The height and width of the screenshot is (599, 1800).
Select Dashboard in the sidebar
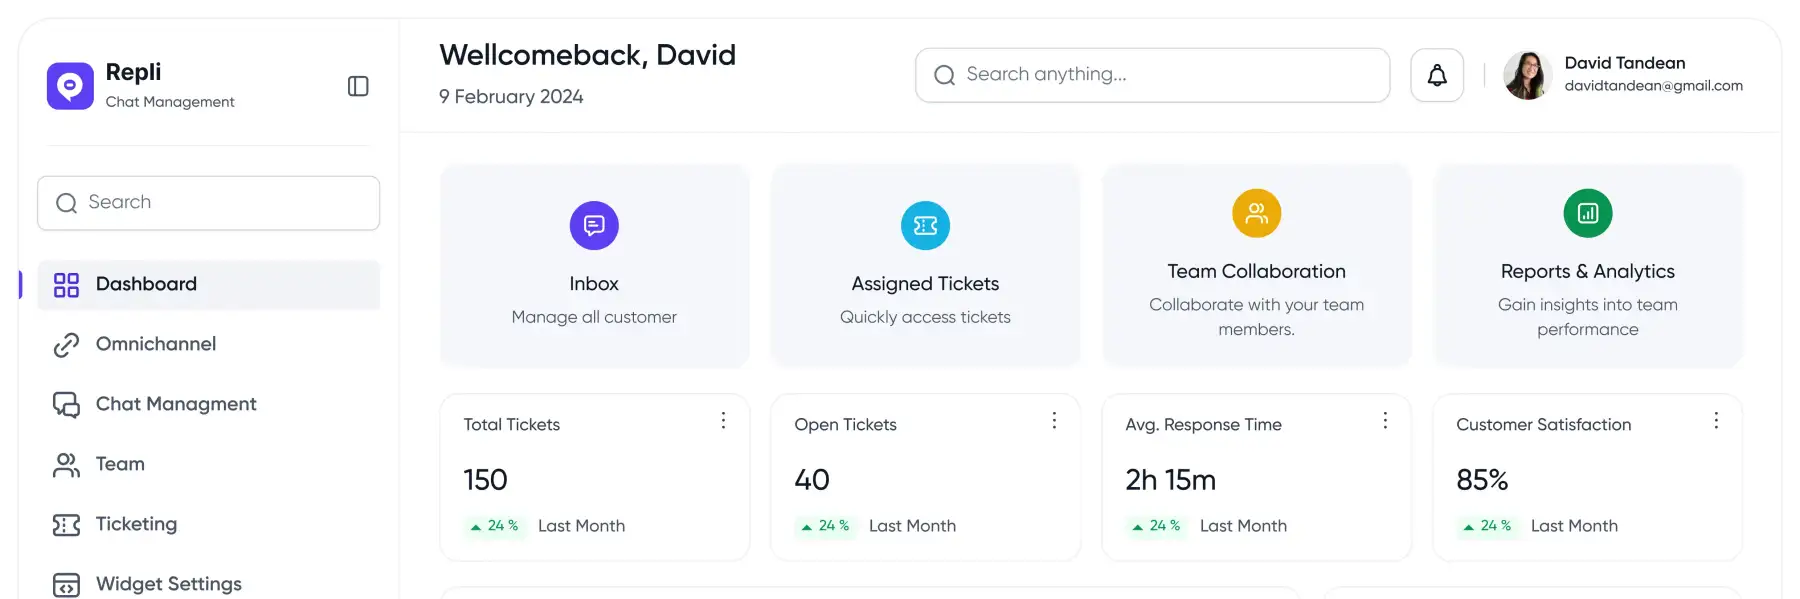pyautogui.click(x=146, y=284)
